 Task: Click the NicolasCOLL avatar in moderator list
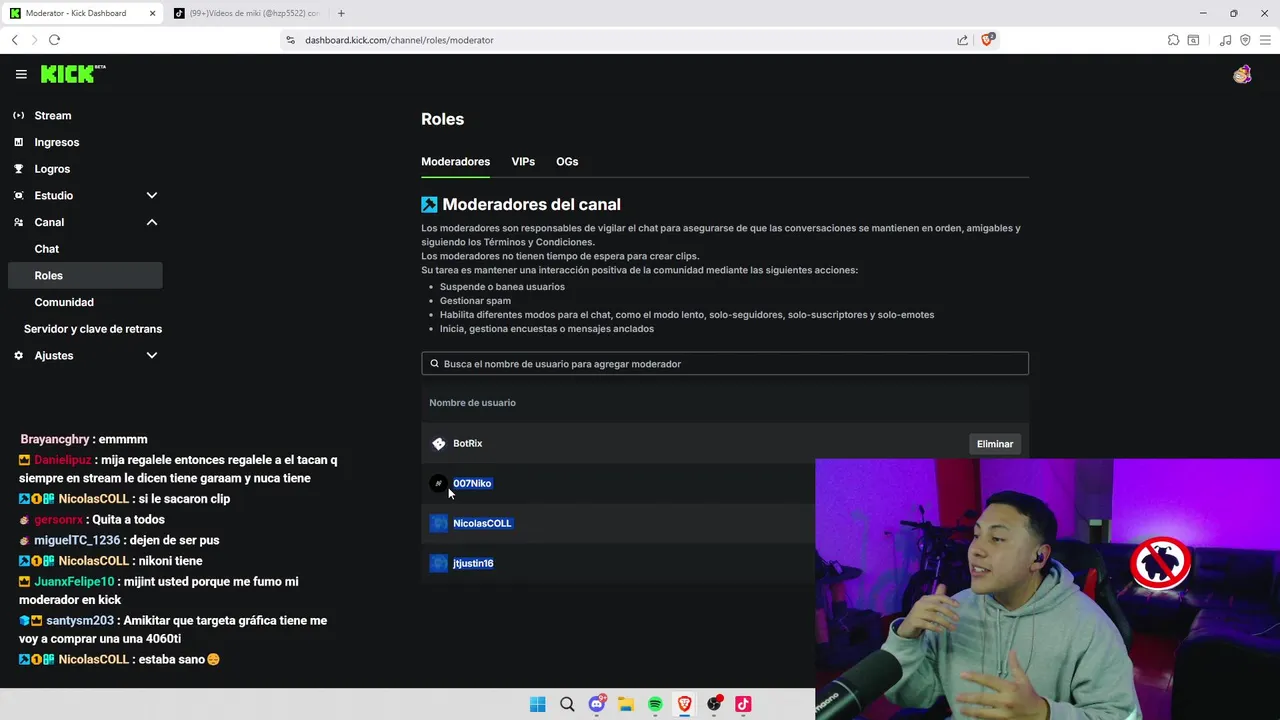[x=438, y=523]
